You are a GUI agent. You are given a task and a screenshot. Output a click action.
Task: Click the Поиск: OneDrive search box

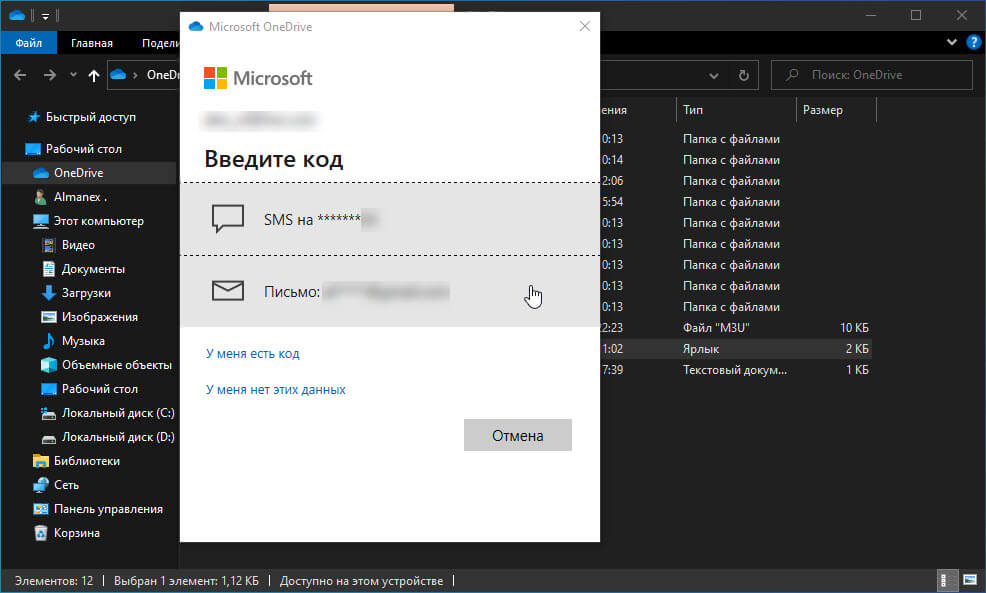pyautogui.click(x=872, y=75)
